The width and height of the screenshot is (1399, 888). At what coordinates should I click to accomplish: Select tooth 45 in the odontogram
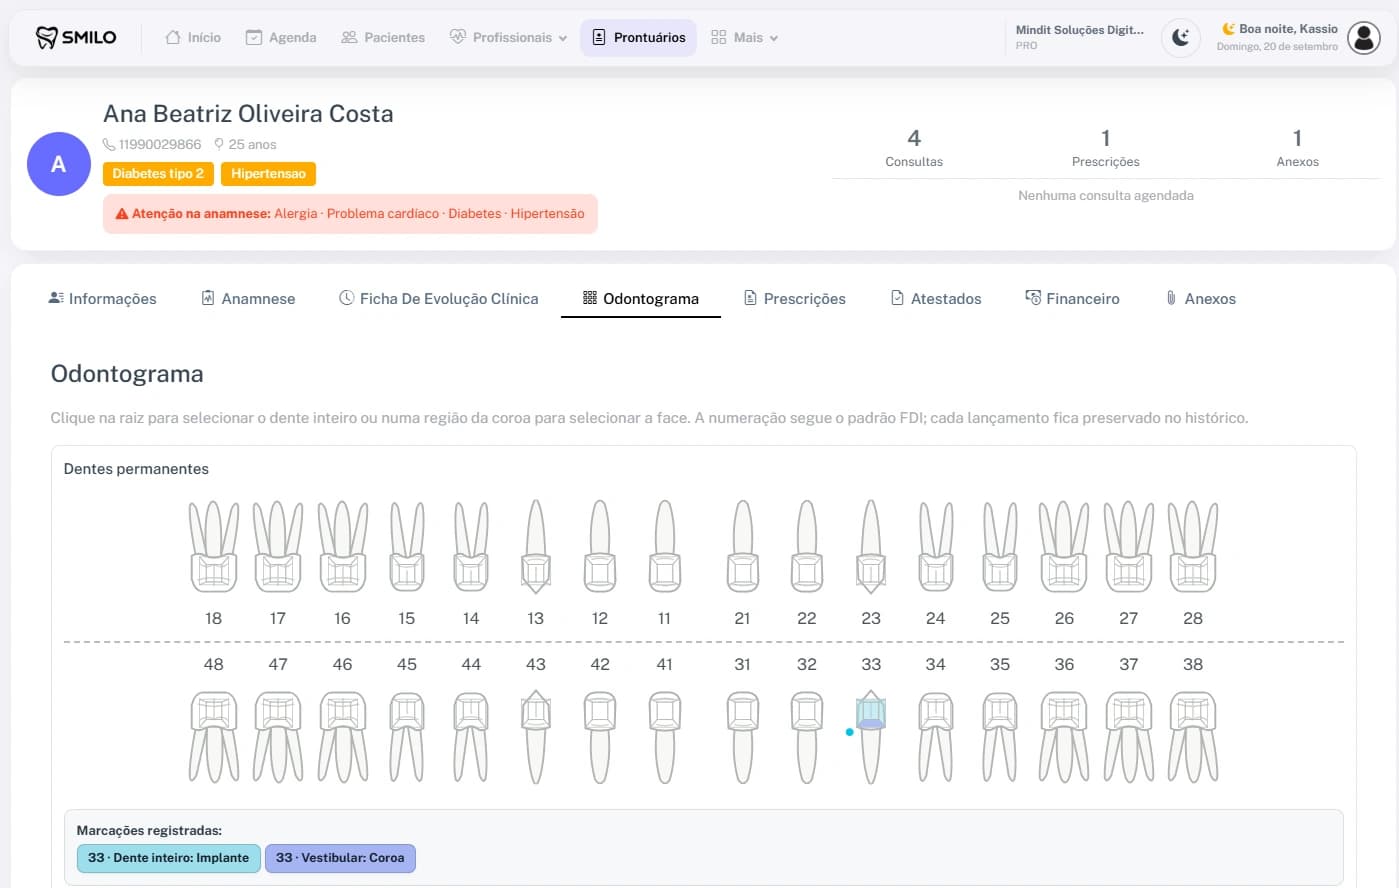tap(407, 737)
